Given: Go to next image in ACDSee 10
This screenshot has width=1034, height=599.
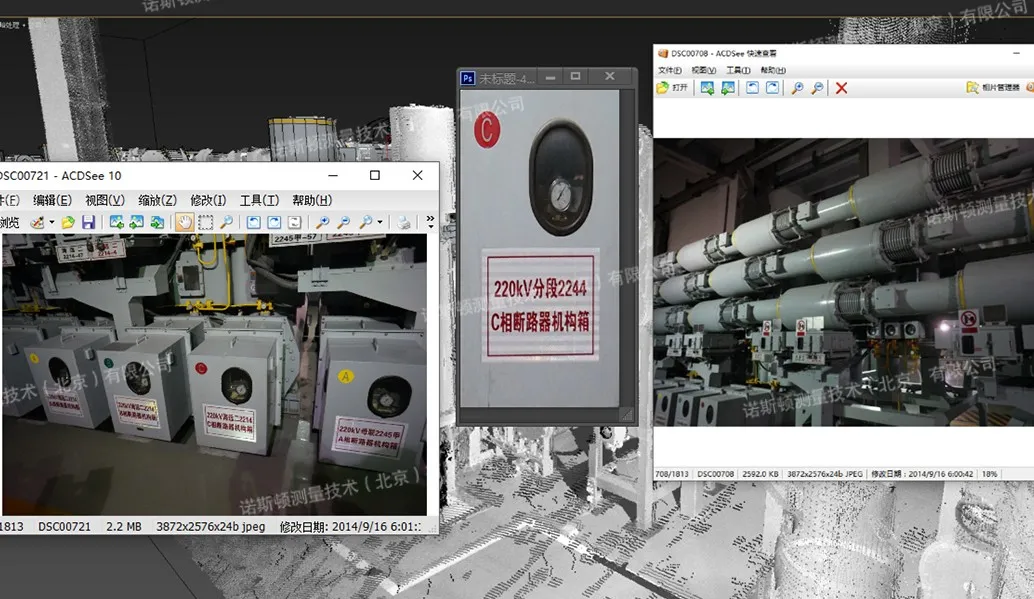Looking at the screenshot, I should coord(137,222).
